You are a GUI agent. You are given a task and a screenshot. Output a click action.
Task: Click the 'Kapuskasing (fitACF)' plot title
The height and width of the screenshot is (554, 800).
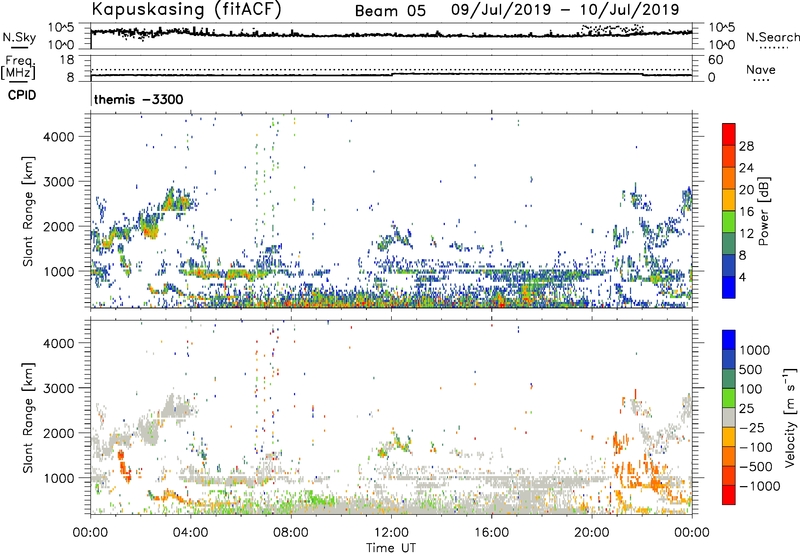pyautogui.click(x=186, y=9)
